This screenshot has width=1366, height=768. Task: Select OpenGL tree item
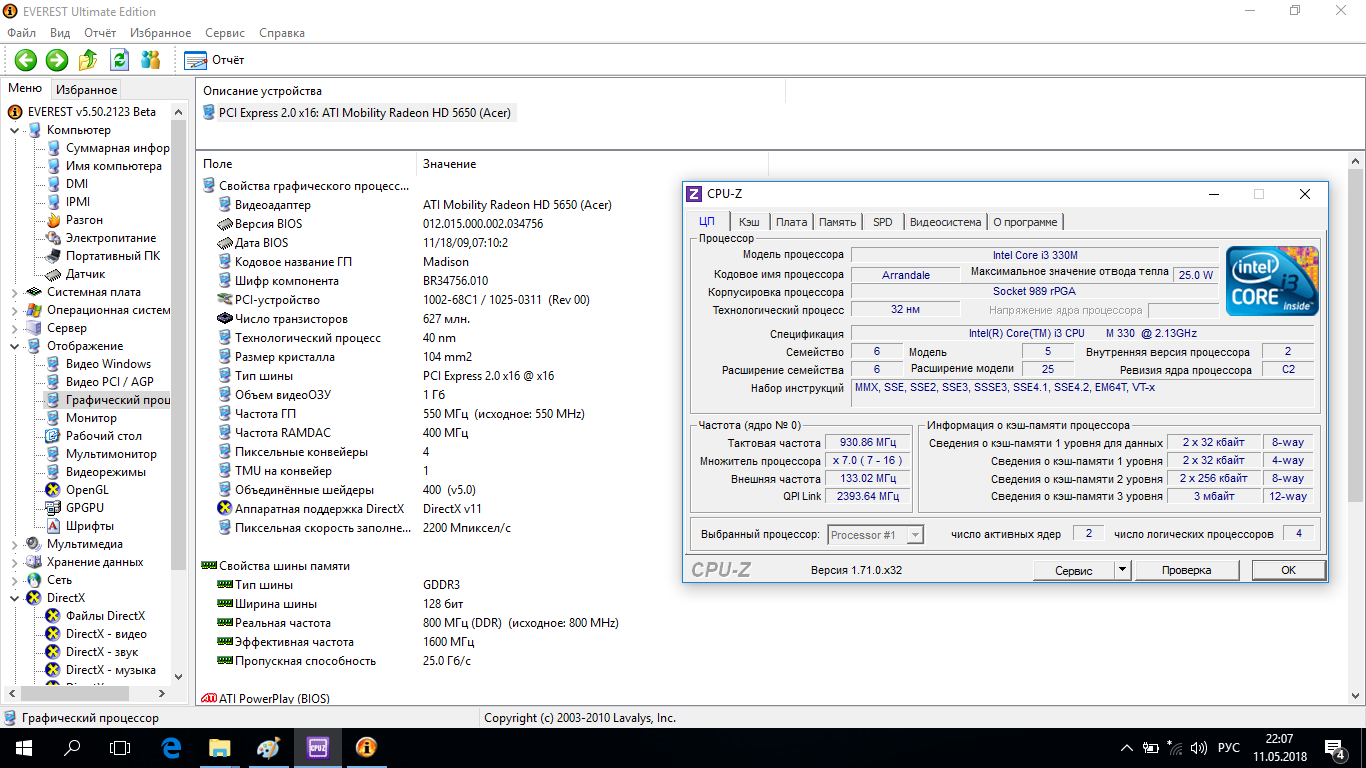[x=78, y=490]
